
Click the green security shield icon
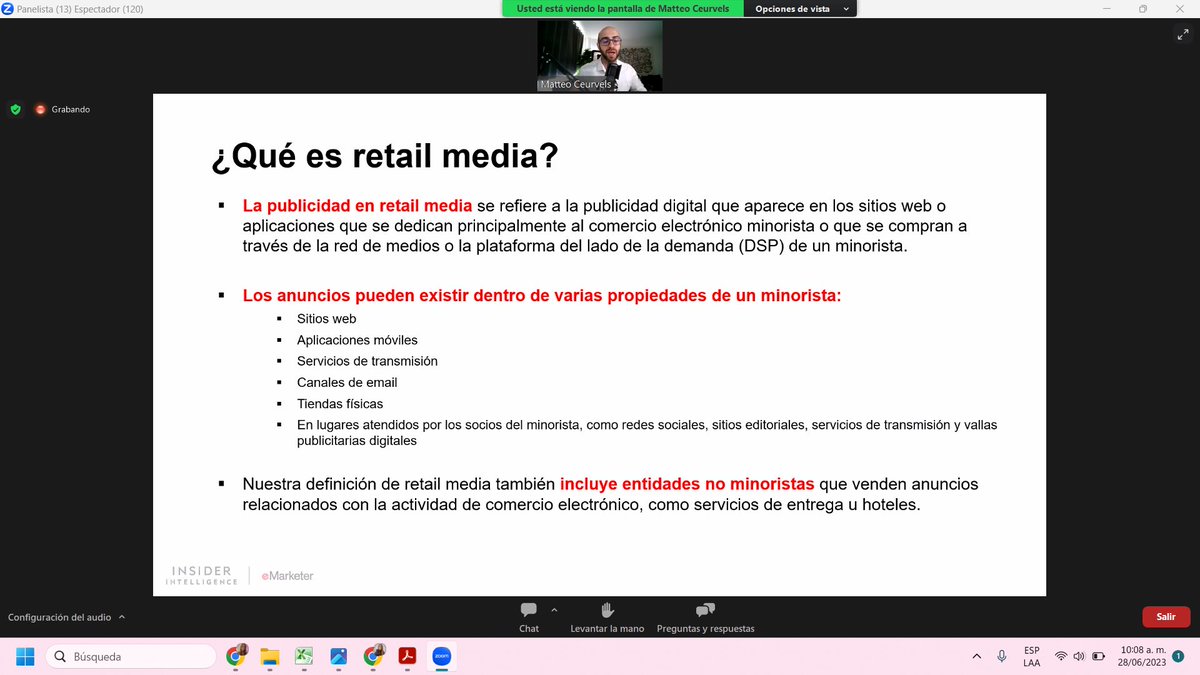[14, 109]
